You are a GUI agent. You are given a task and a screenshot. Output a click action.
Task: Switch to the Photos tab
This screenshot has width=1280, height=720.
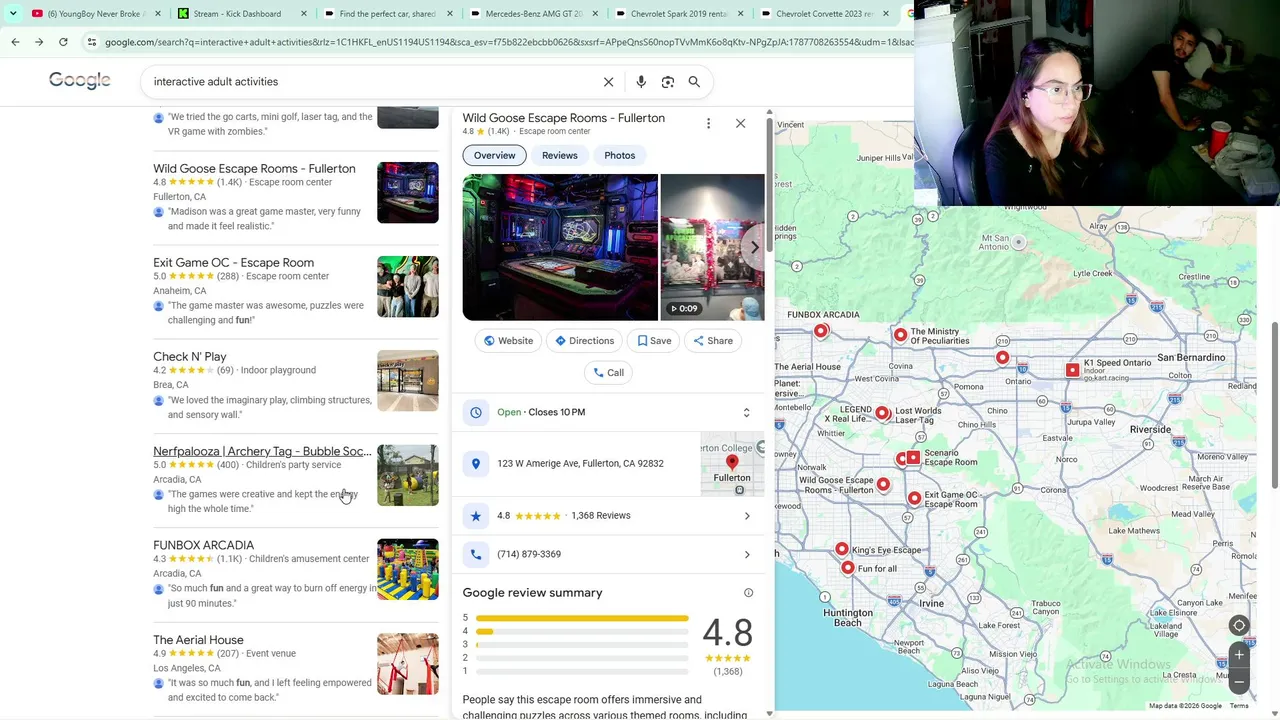pyautogui.click(x=620, y=156)
